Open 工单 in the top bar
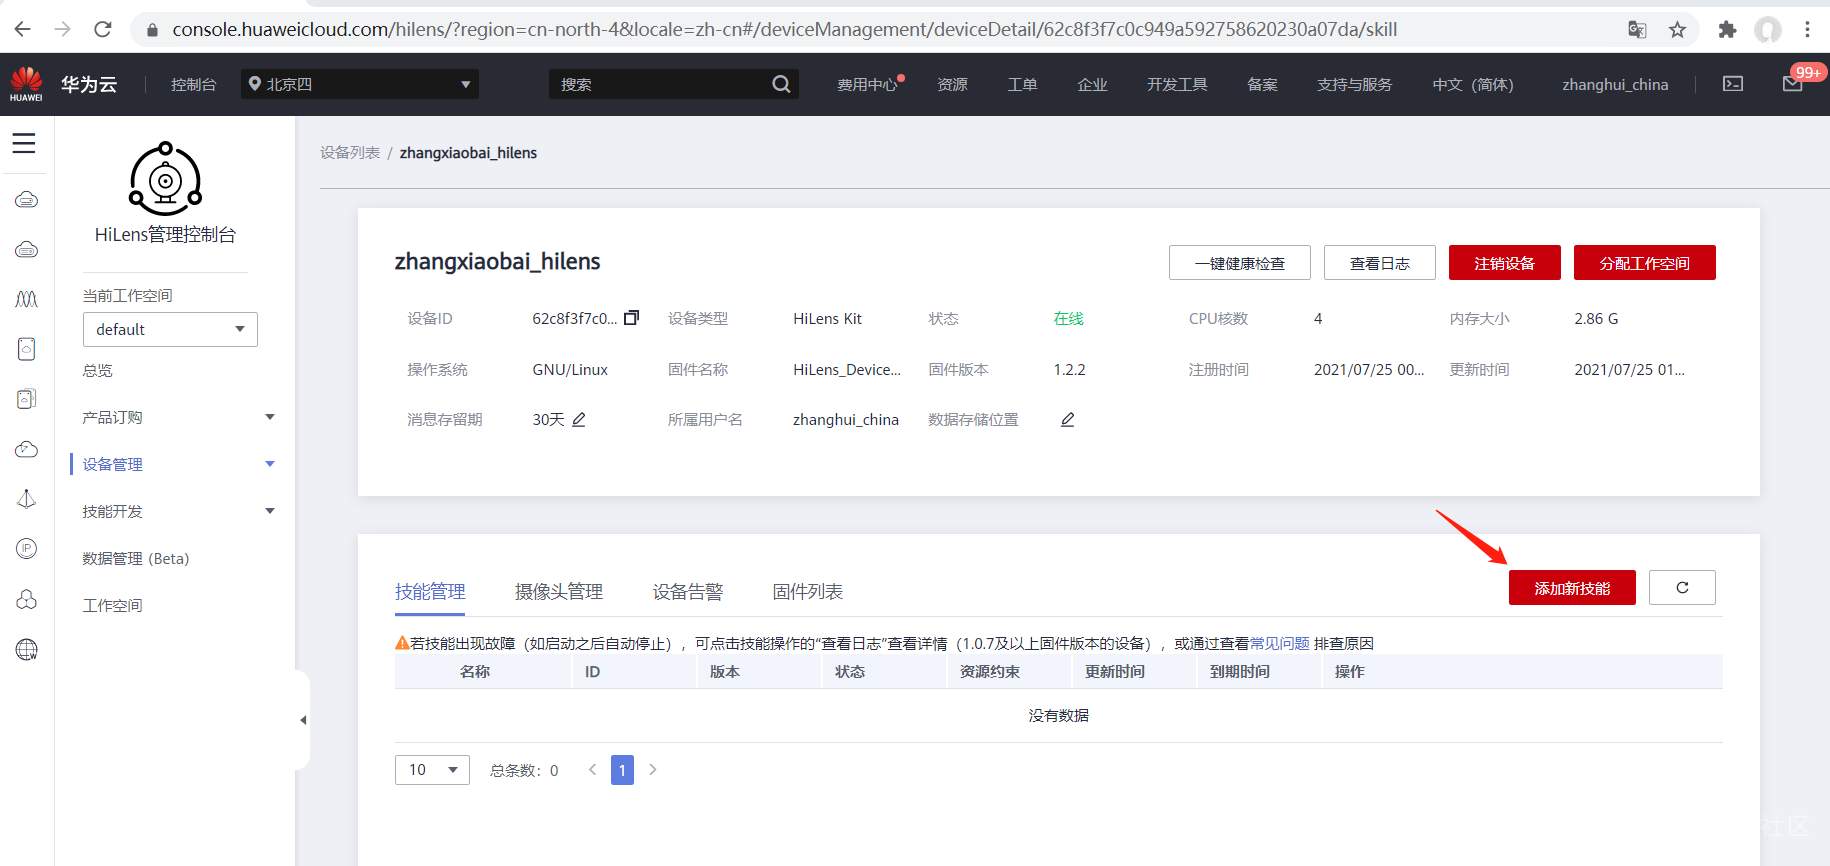Image resolution: width=1830 pixels, height=866 pixels. [1022, 84]
